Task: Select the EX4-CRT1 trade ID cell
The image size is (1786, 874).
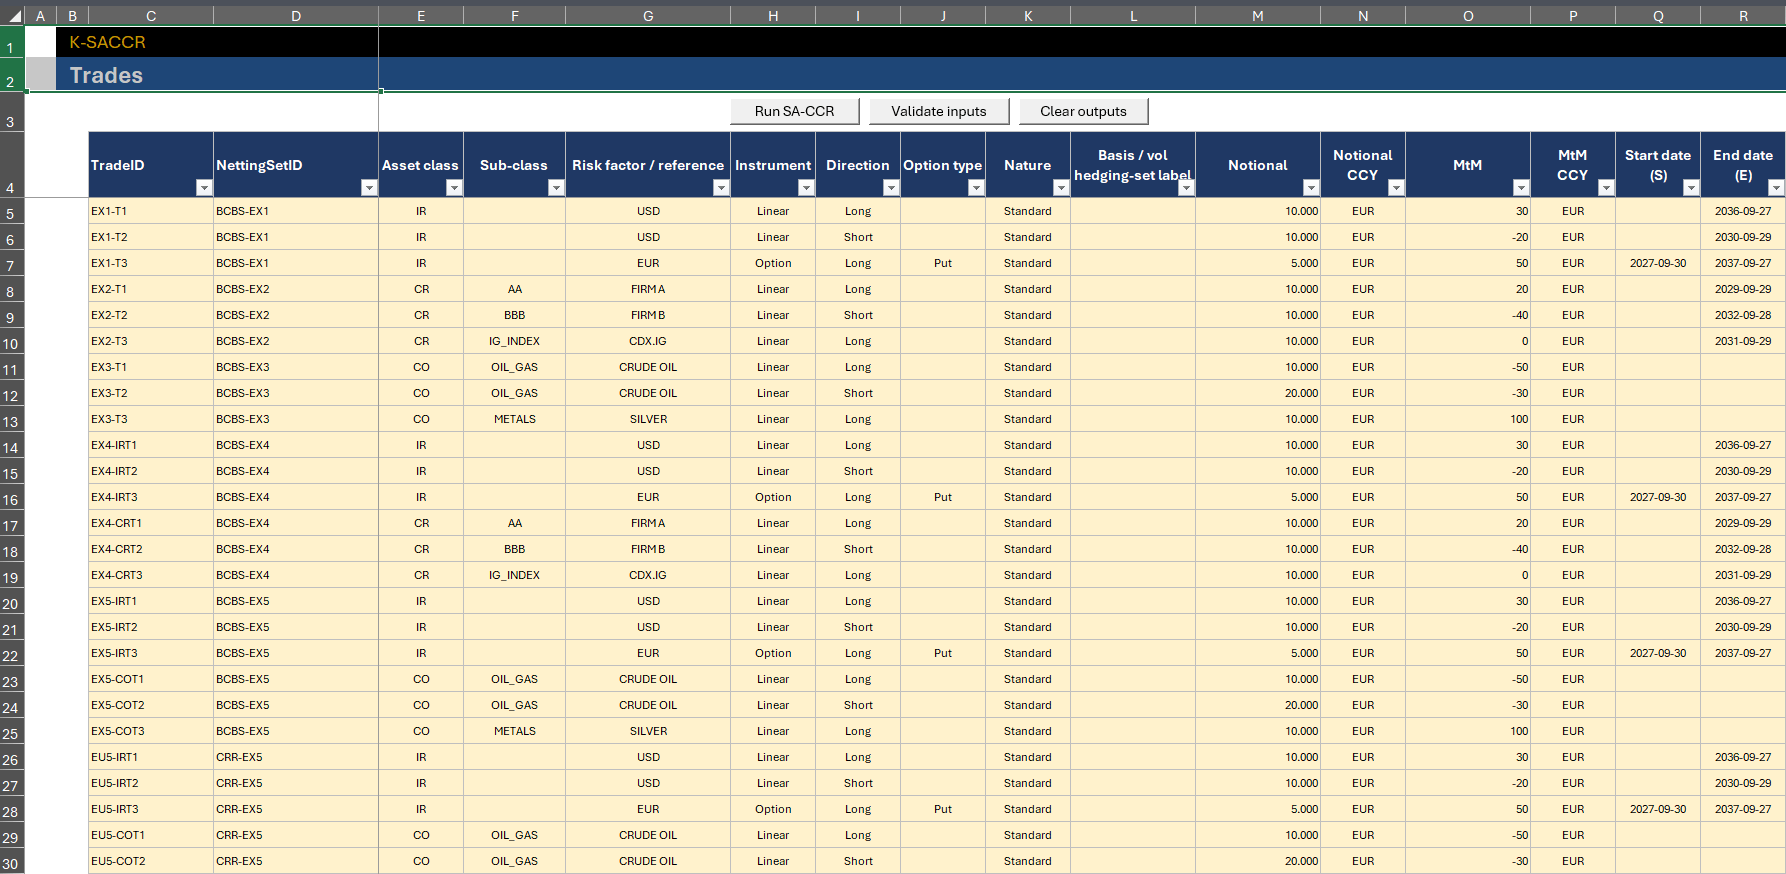Action: [151, 523]
